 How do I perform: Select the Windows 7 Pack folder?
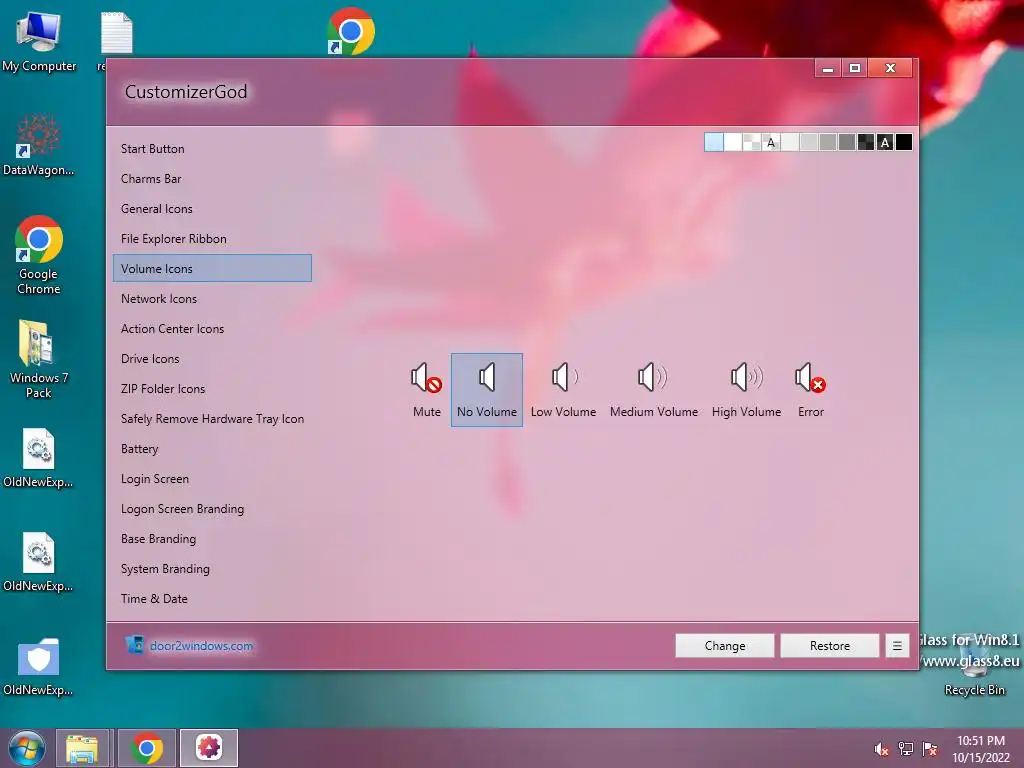tap(39, 359)
